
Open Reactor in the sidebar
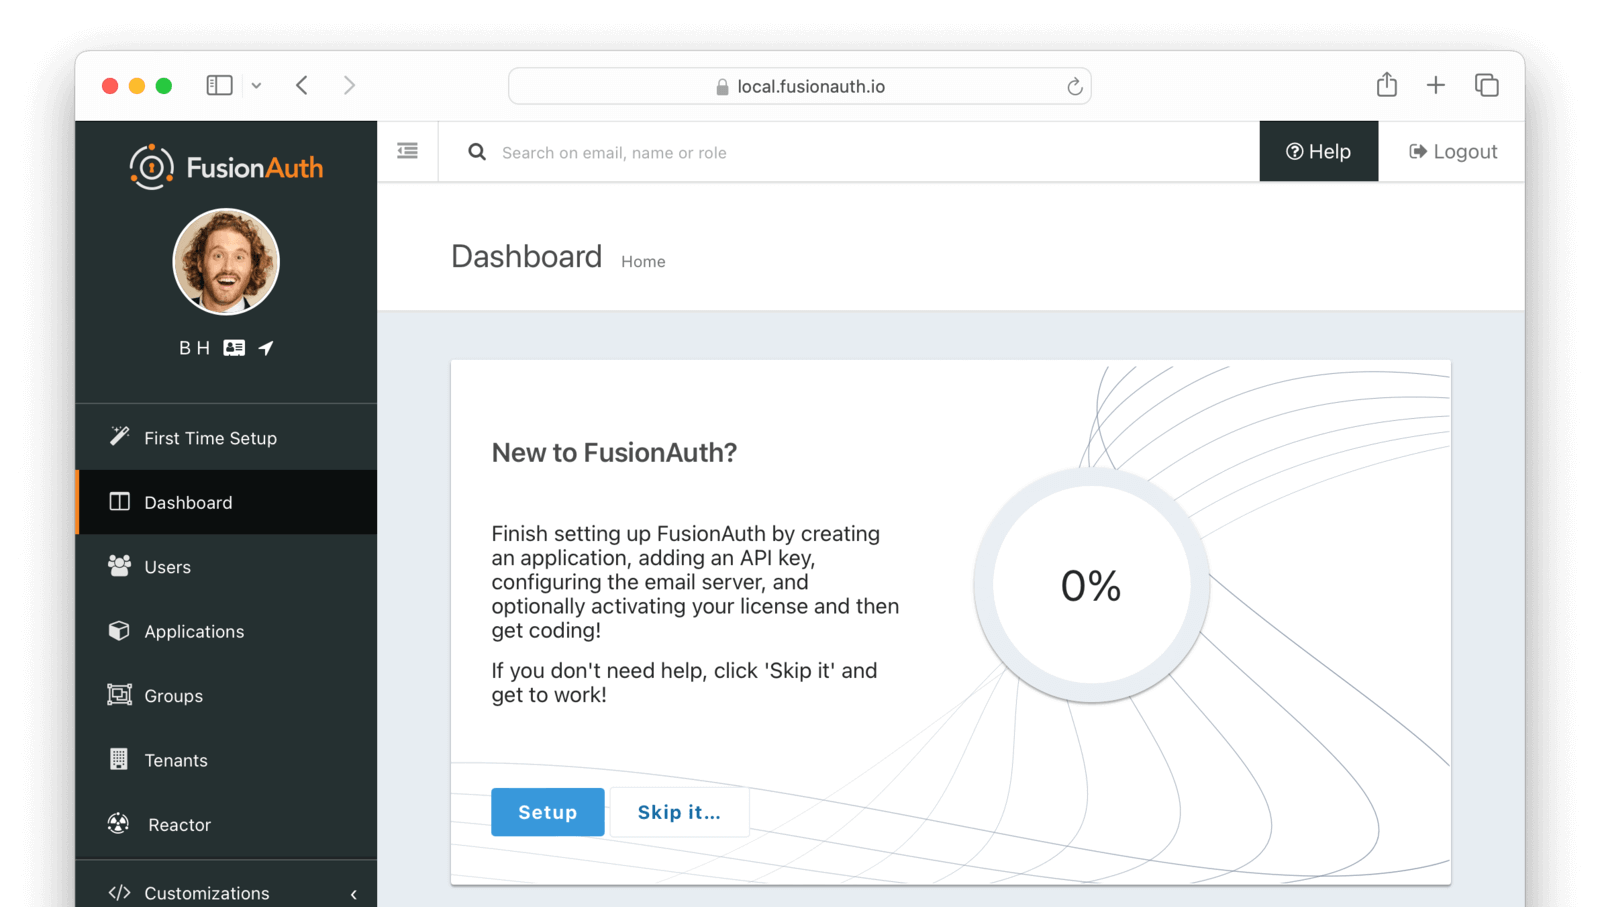227,825
